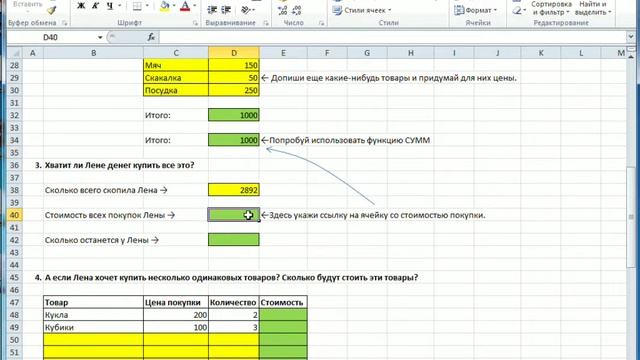
Task: Click the vertical scrollbar thumb
Action: click(x=631, y=216)
